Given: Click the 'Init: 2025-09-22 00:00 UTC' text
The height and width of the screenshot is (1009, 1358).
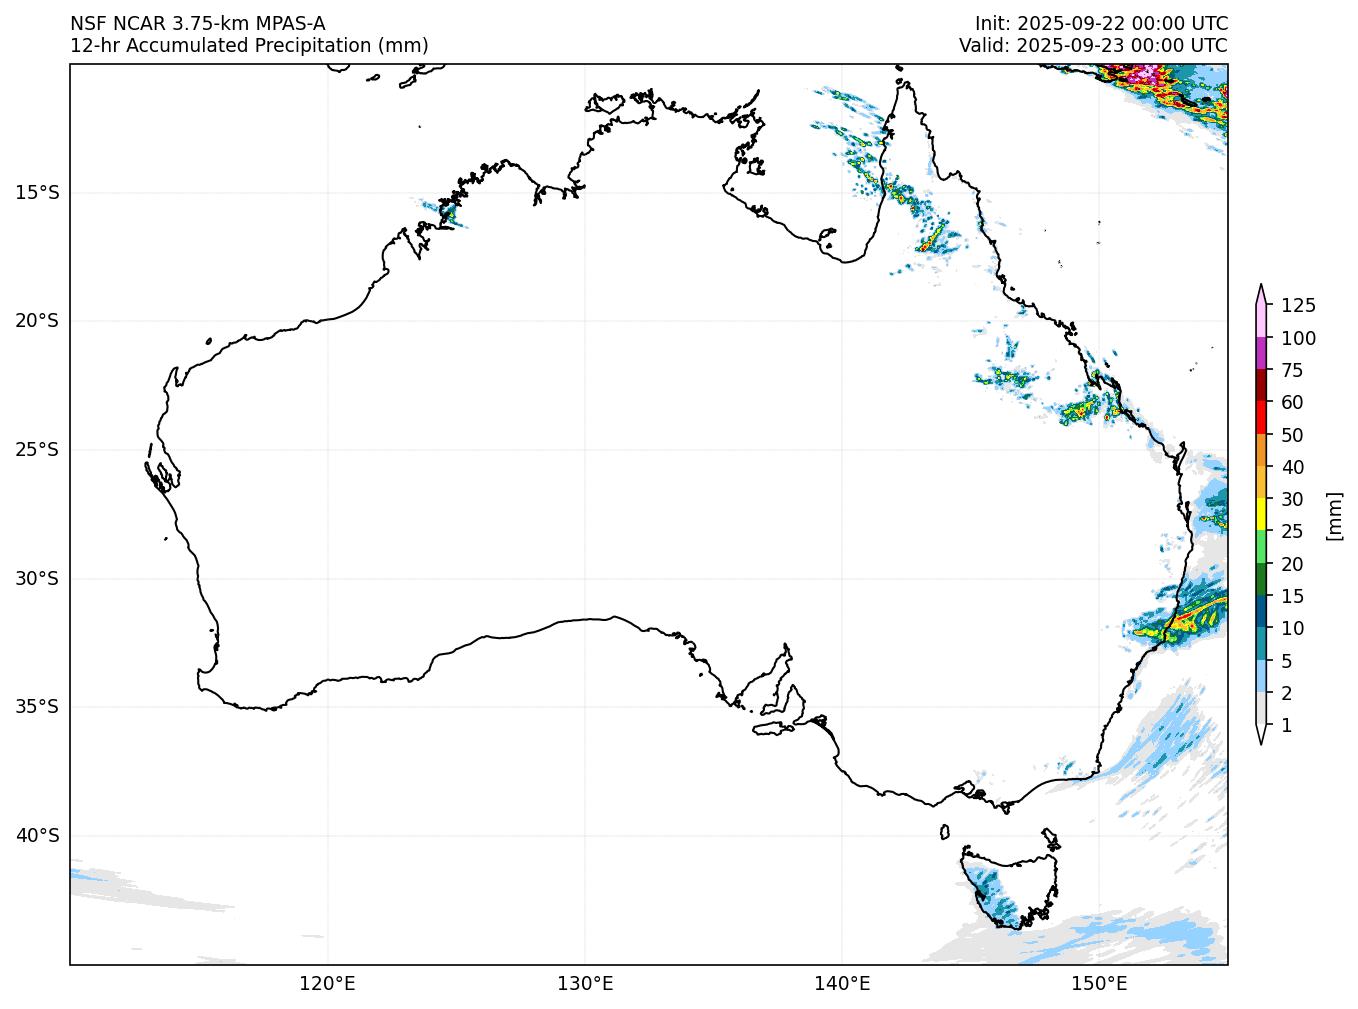Looking at the screenshot, I should coord(1101,23).
